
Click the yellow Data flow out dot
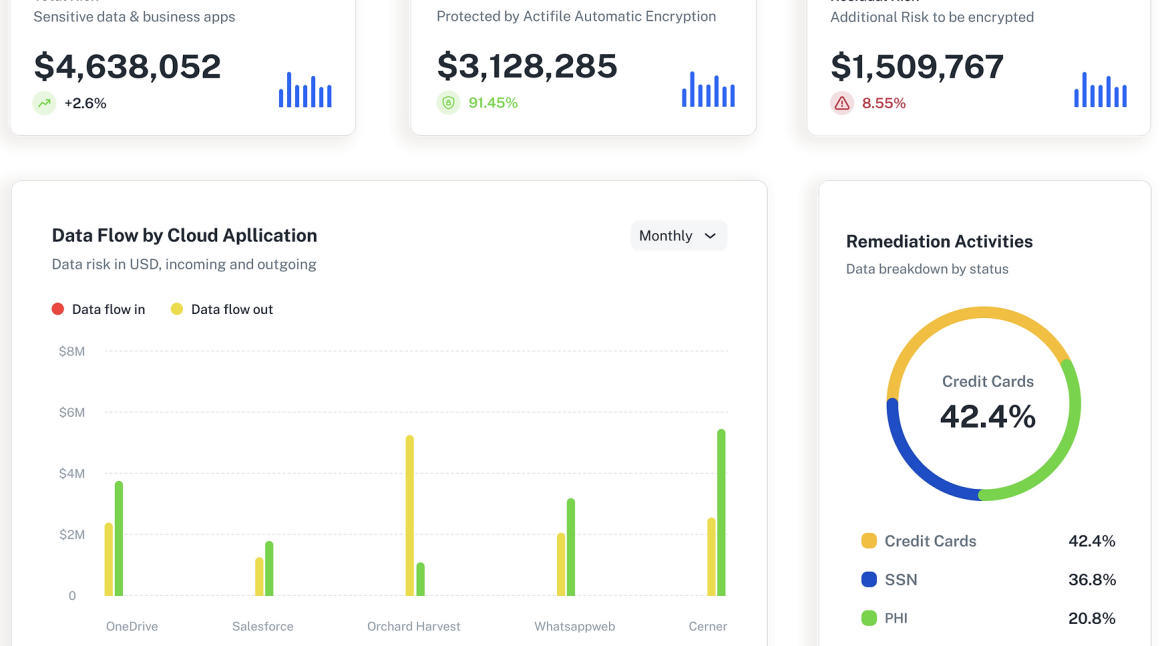pos(177,309)
